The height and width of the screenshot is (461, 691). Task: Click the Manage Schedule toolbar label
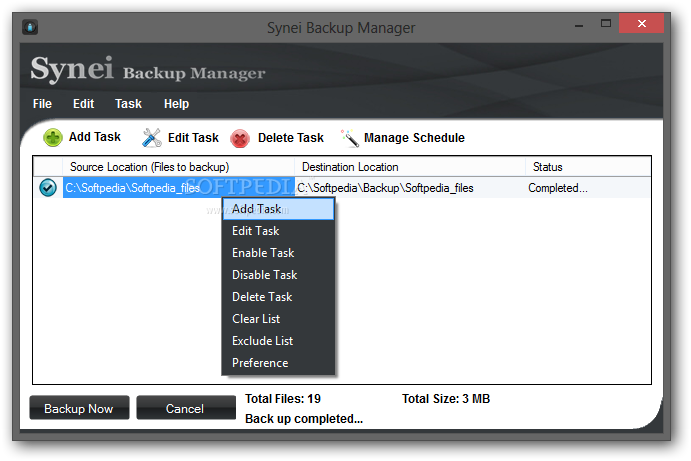pos(414,138)
